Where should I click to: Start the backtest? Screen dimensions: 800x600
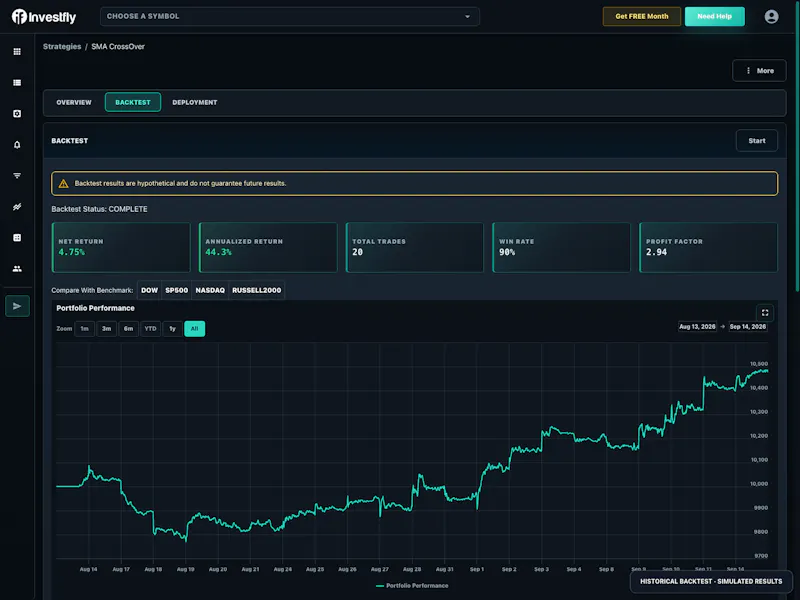pyautogui.click(x=757, y=141)
